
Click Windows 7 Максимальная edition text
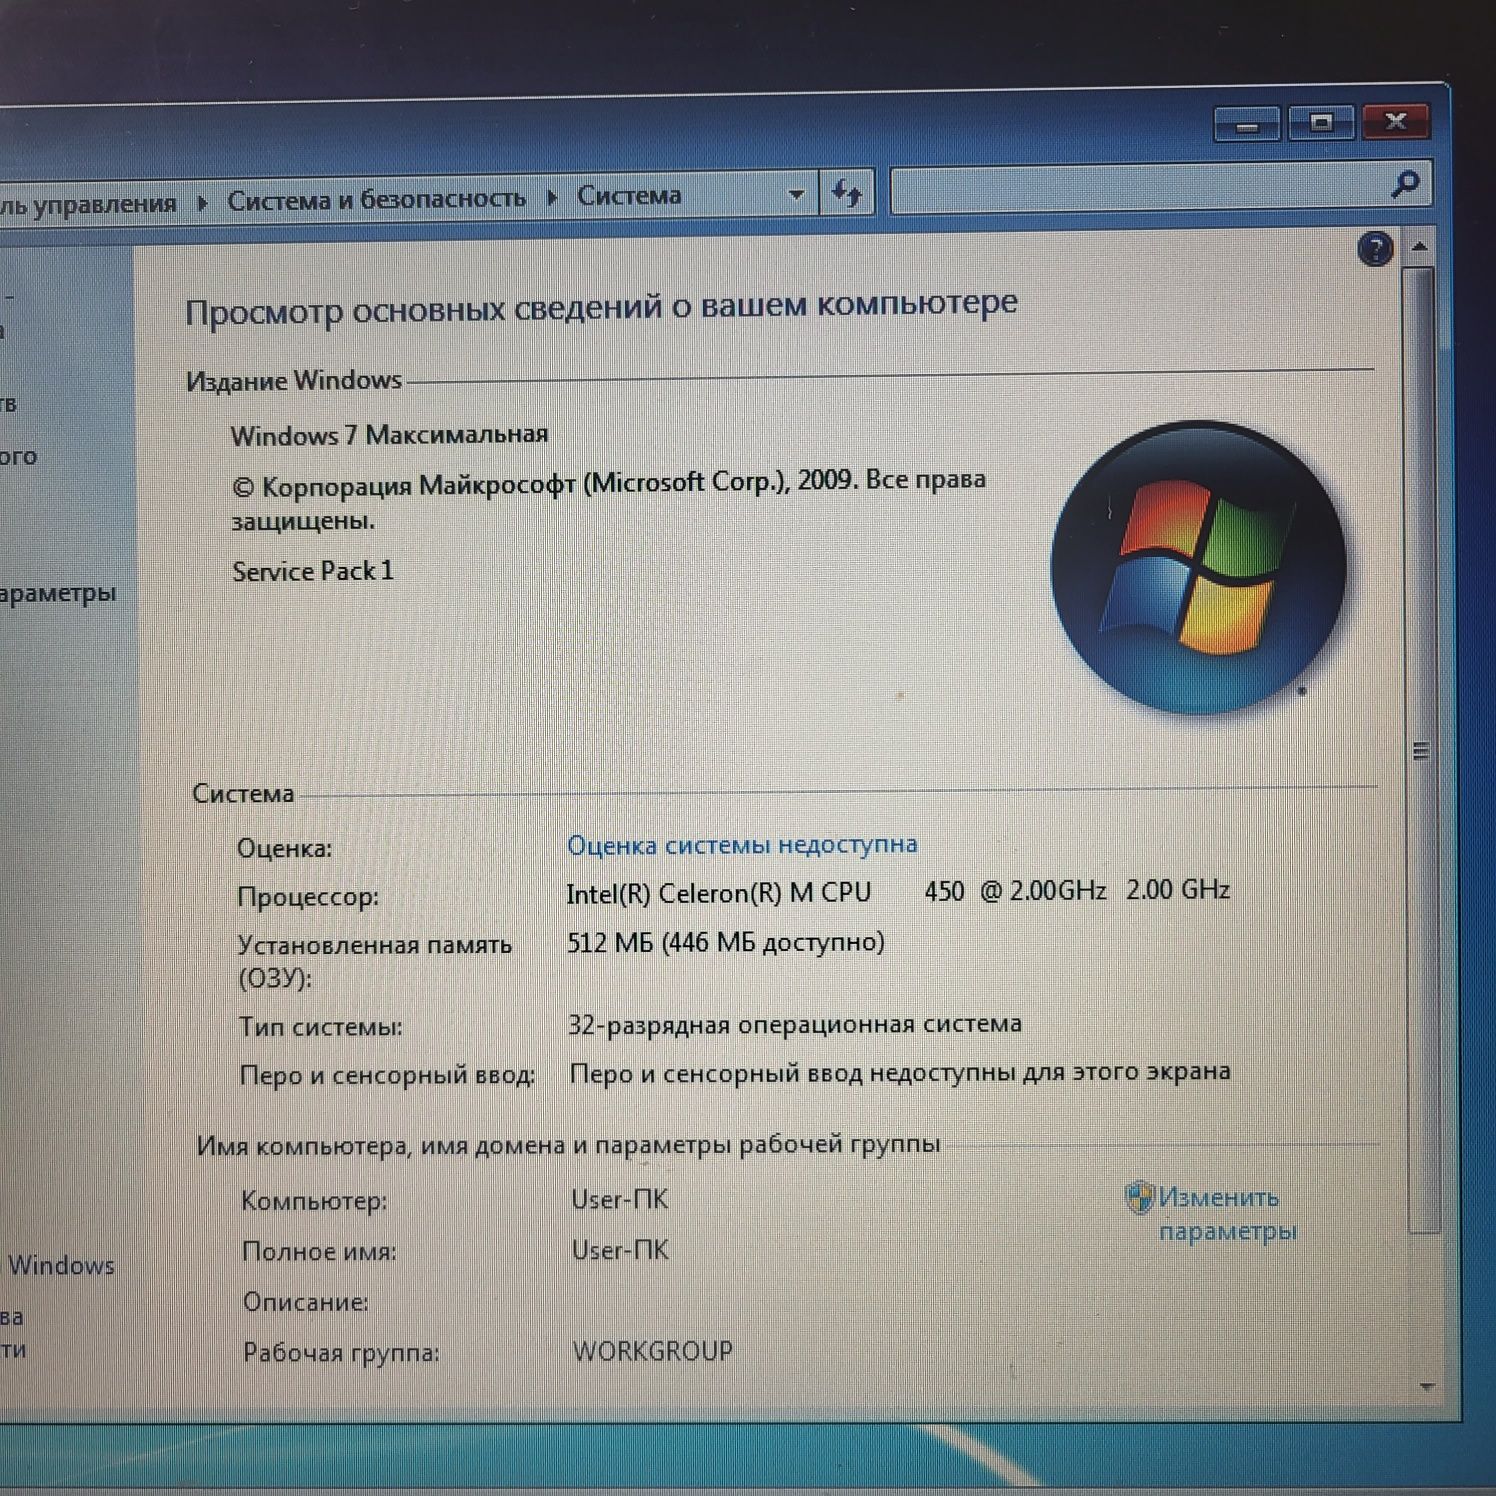pos(389,435)
